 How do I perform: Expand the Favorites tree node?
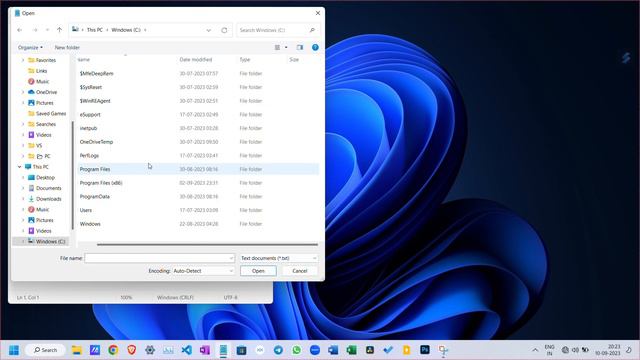(23, 60)
